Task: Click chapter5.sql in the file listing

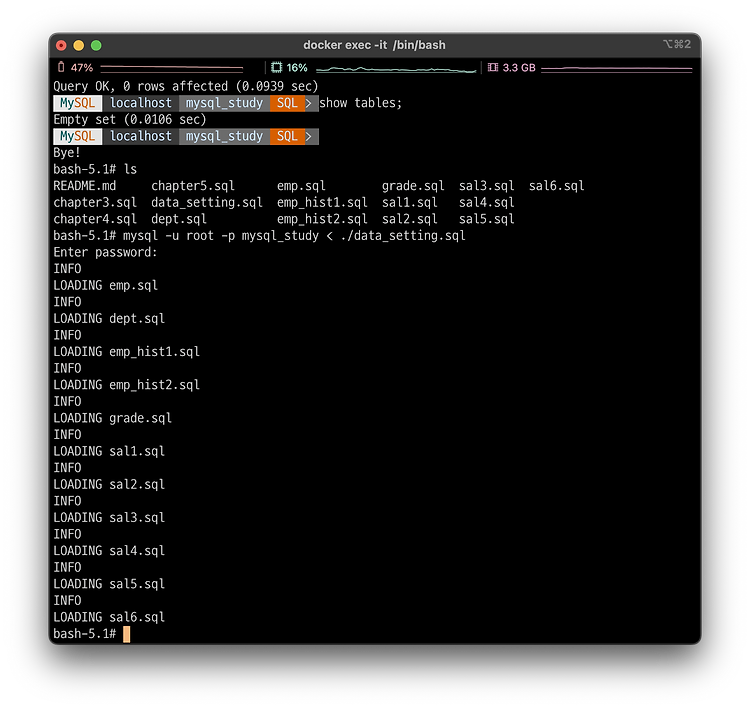Action: point(193,186)
